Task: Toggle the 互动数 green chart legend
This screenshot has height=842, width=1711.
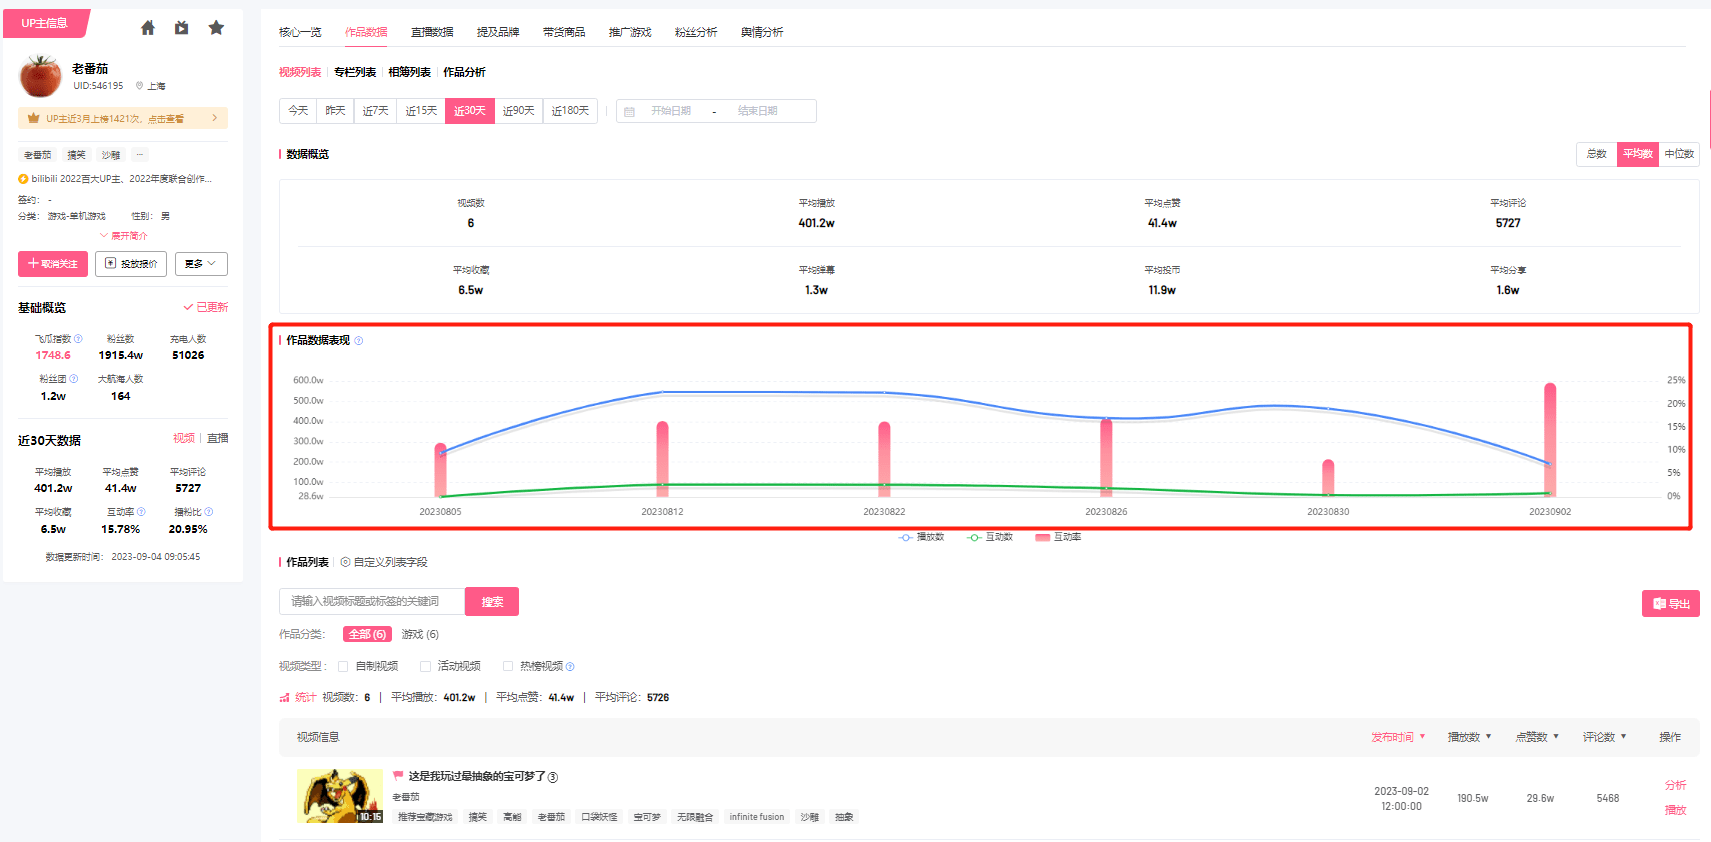Action: [x=990, y=537]
